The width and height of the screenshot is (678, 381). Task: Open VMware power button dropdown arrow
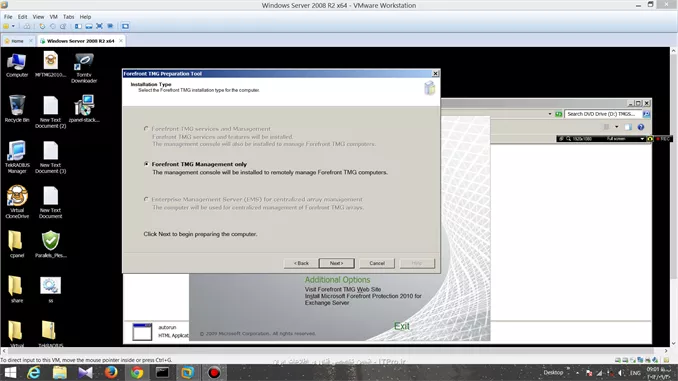point(13,26)
